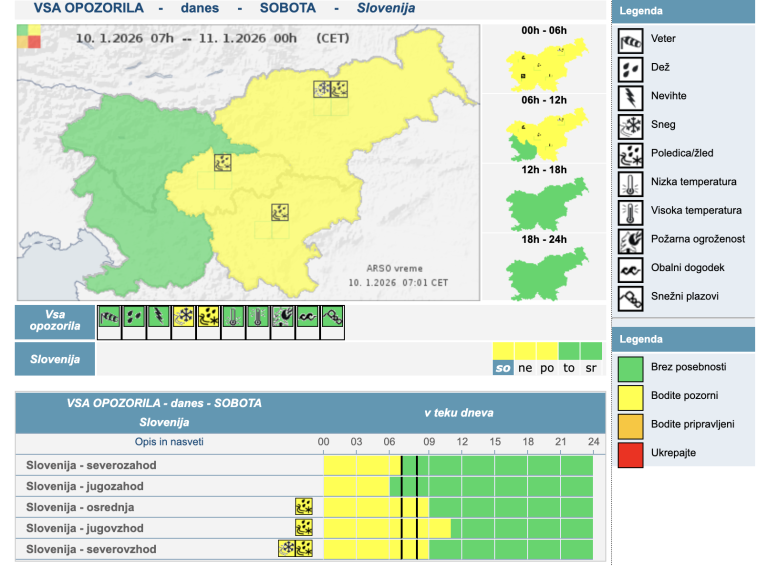The image size is (768, 566).
Task: Select the yellow snow (Sneg) warning icon
Action: tap(184, 318)
